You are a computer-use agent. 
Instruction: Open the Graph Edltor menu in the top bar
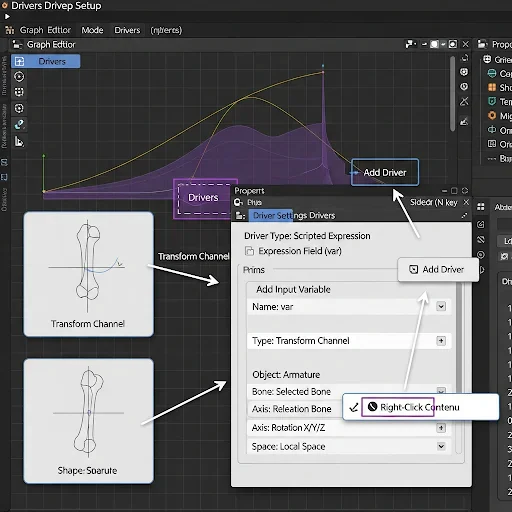click(45, 30)
